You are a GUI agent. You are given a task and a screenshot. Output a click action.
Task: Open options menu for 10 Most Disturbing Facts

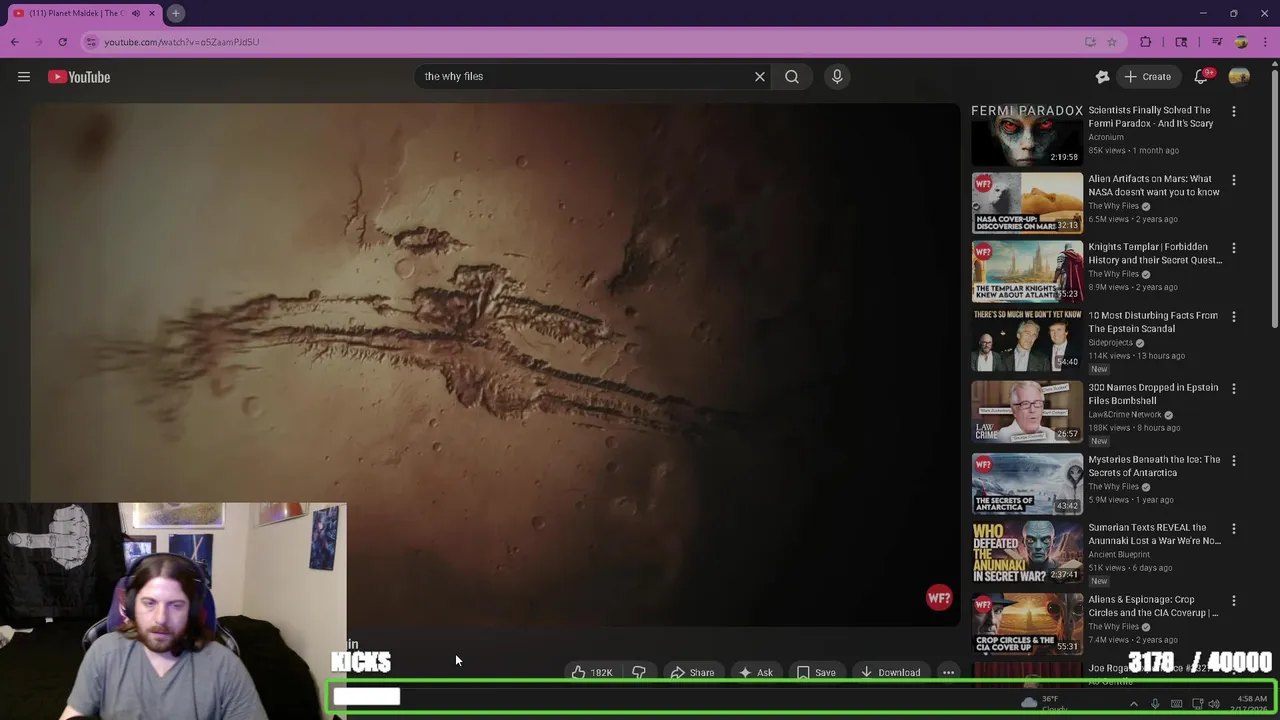pos(1234,317)
